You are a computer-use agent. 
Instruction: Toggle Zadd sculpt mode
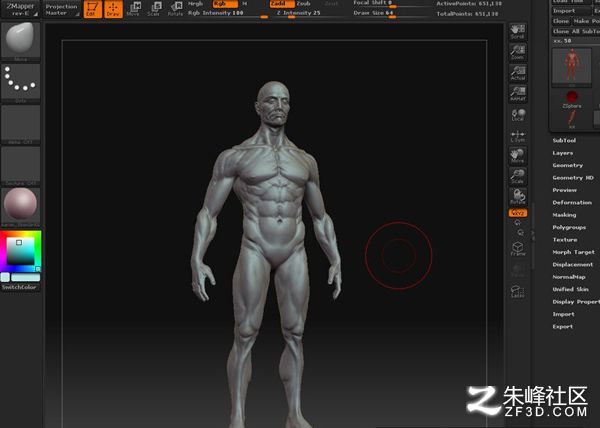282,3
